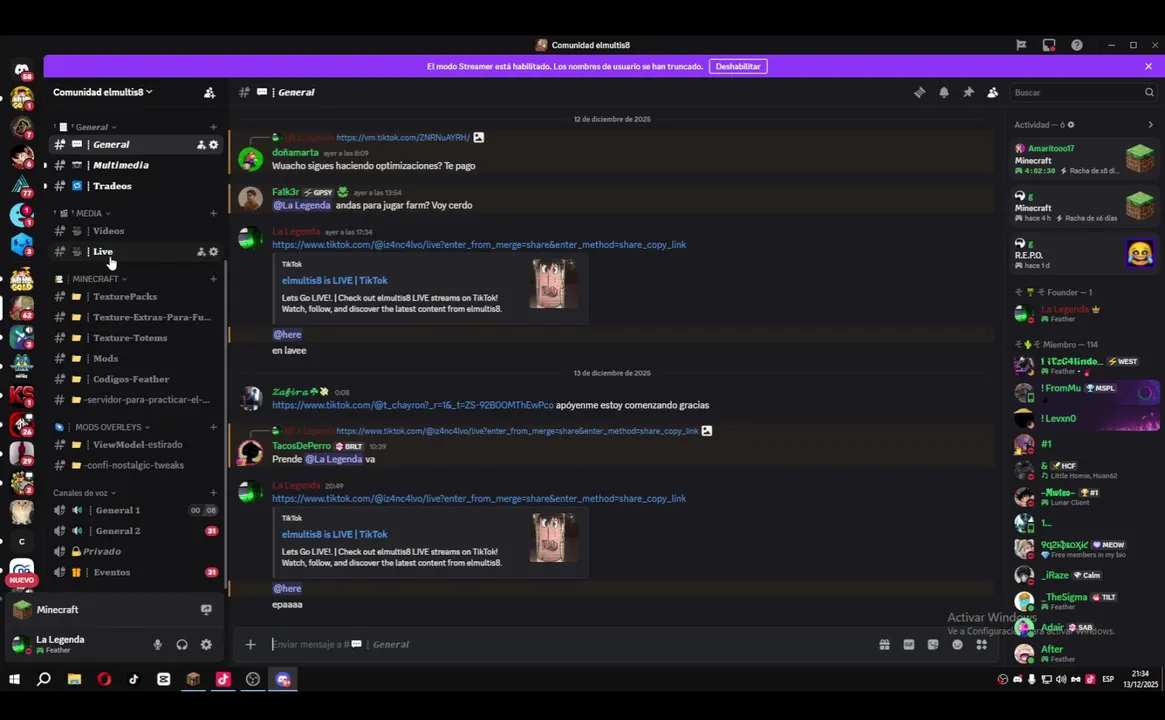Open first elmultis8 is LIVE TikTok link

pos(334,281)
